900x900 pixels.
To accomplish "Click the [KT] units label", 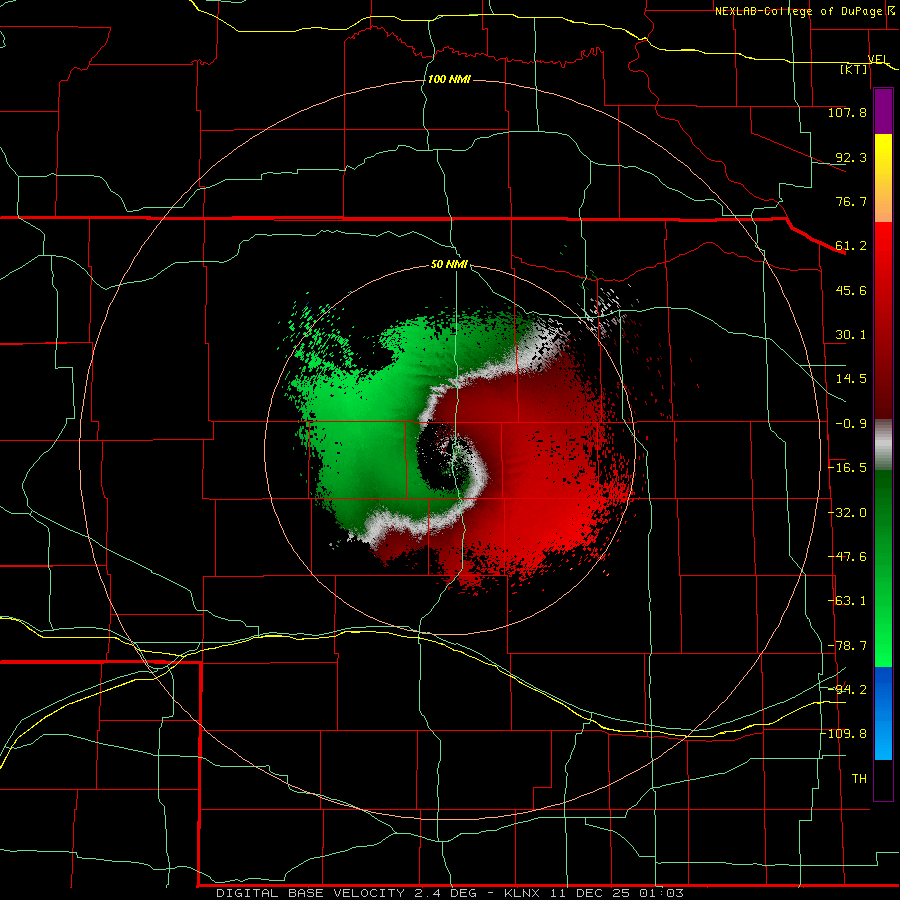I will tap(854, 69).
